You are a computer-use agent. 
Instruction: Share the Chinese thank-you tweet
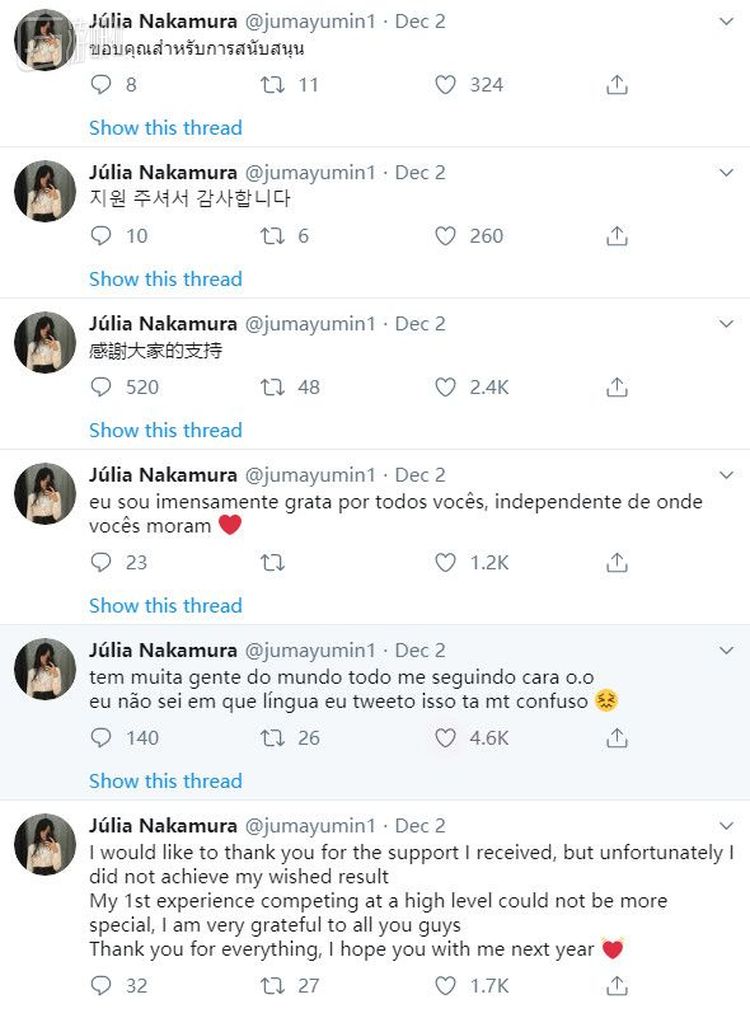(617, 387)
